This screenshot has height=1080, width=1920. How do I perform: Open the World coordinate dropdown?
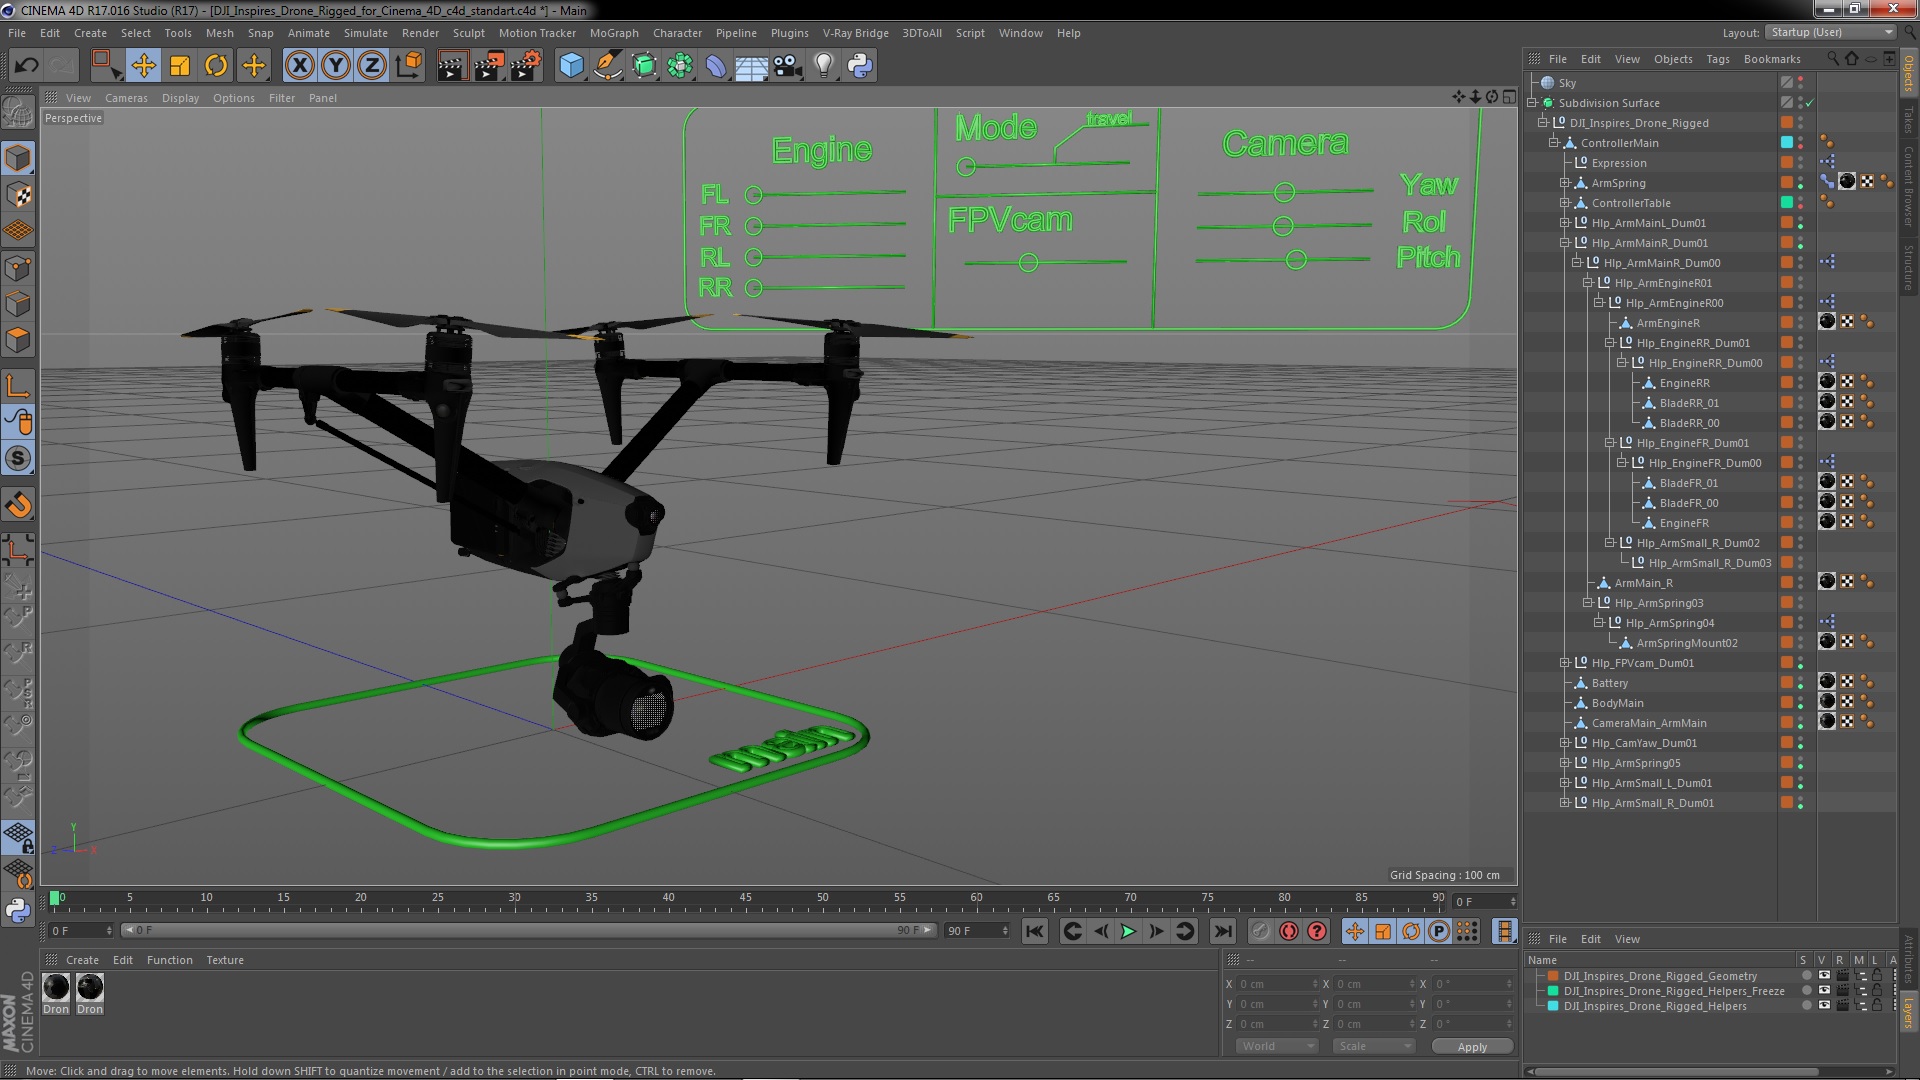click(x=1277, y=1046)
